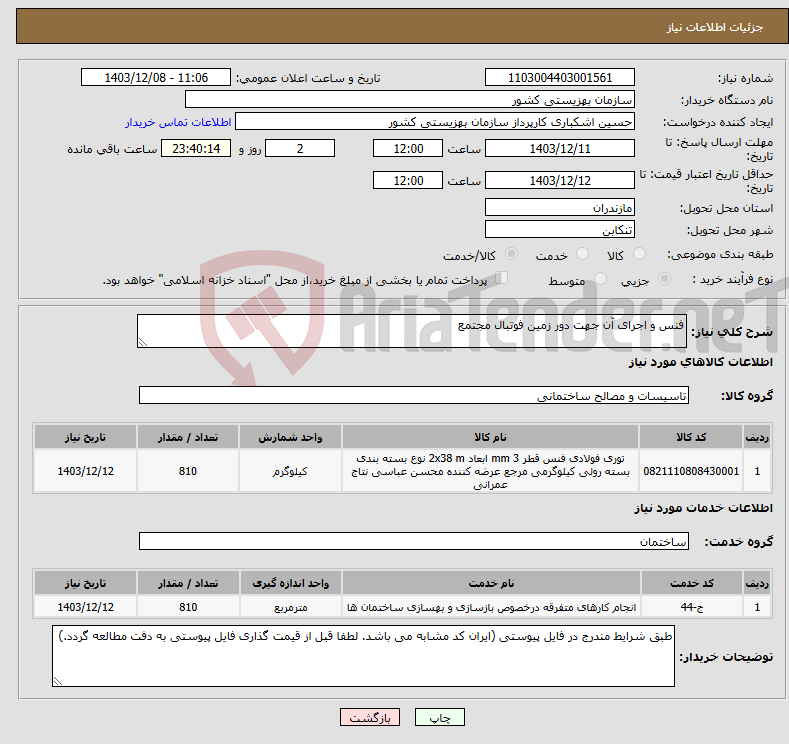The image size is (789, 744).
Task: Click the remaining days field showing 2
Action: click(x=300, y=148)
